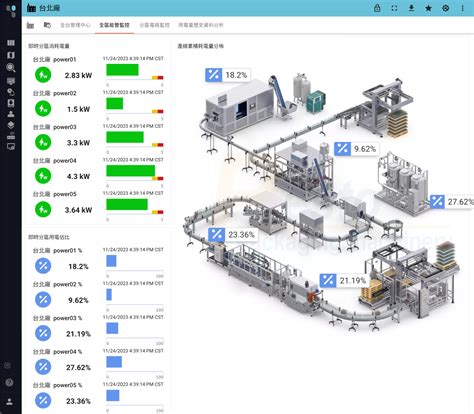The image size is (474, 414).
Task: Click the blue percent icon for power03 %
Action: click(43, 333)
